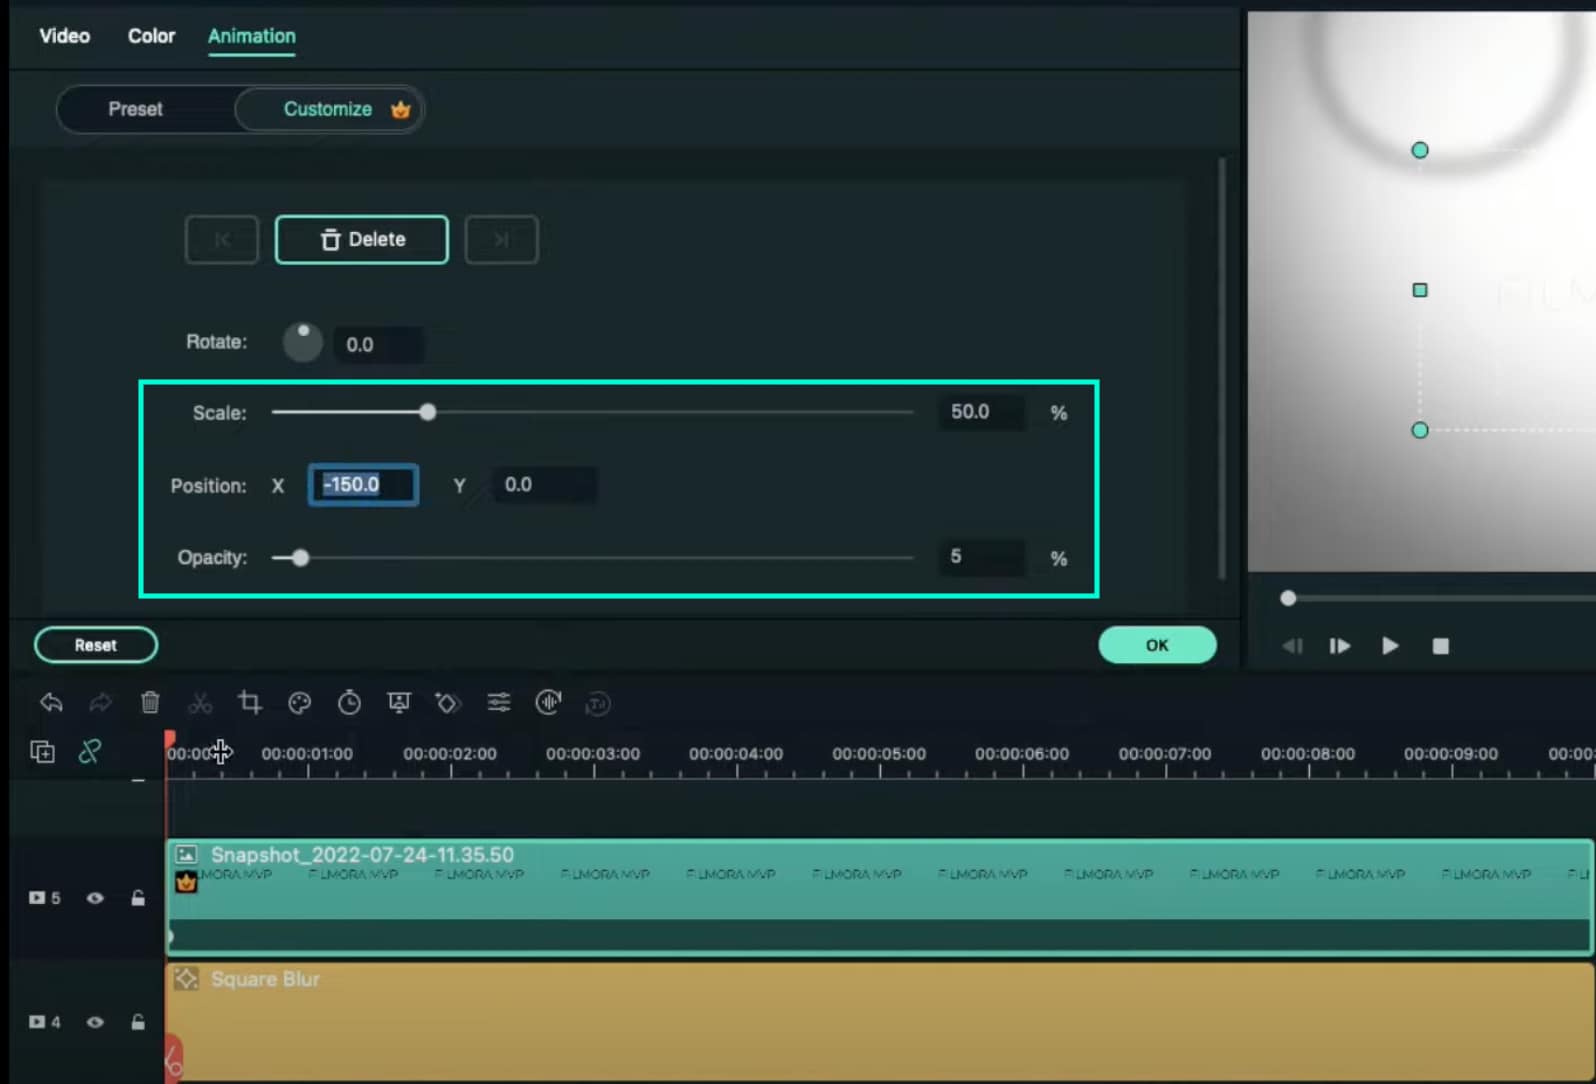Click the Redo arrow icon
Image resolution: width=1596 pixels, height=1084 pixels.
click(x=100, y=703)
